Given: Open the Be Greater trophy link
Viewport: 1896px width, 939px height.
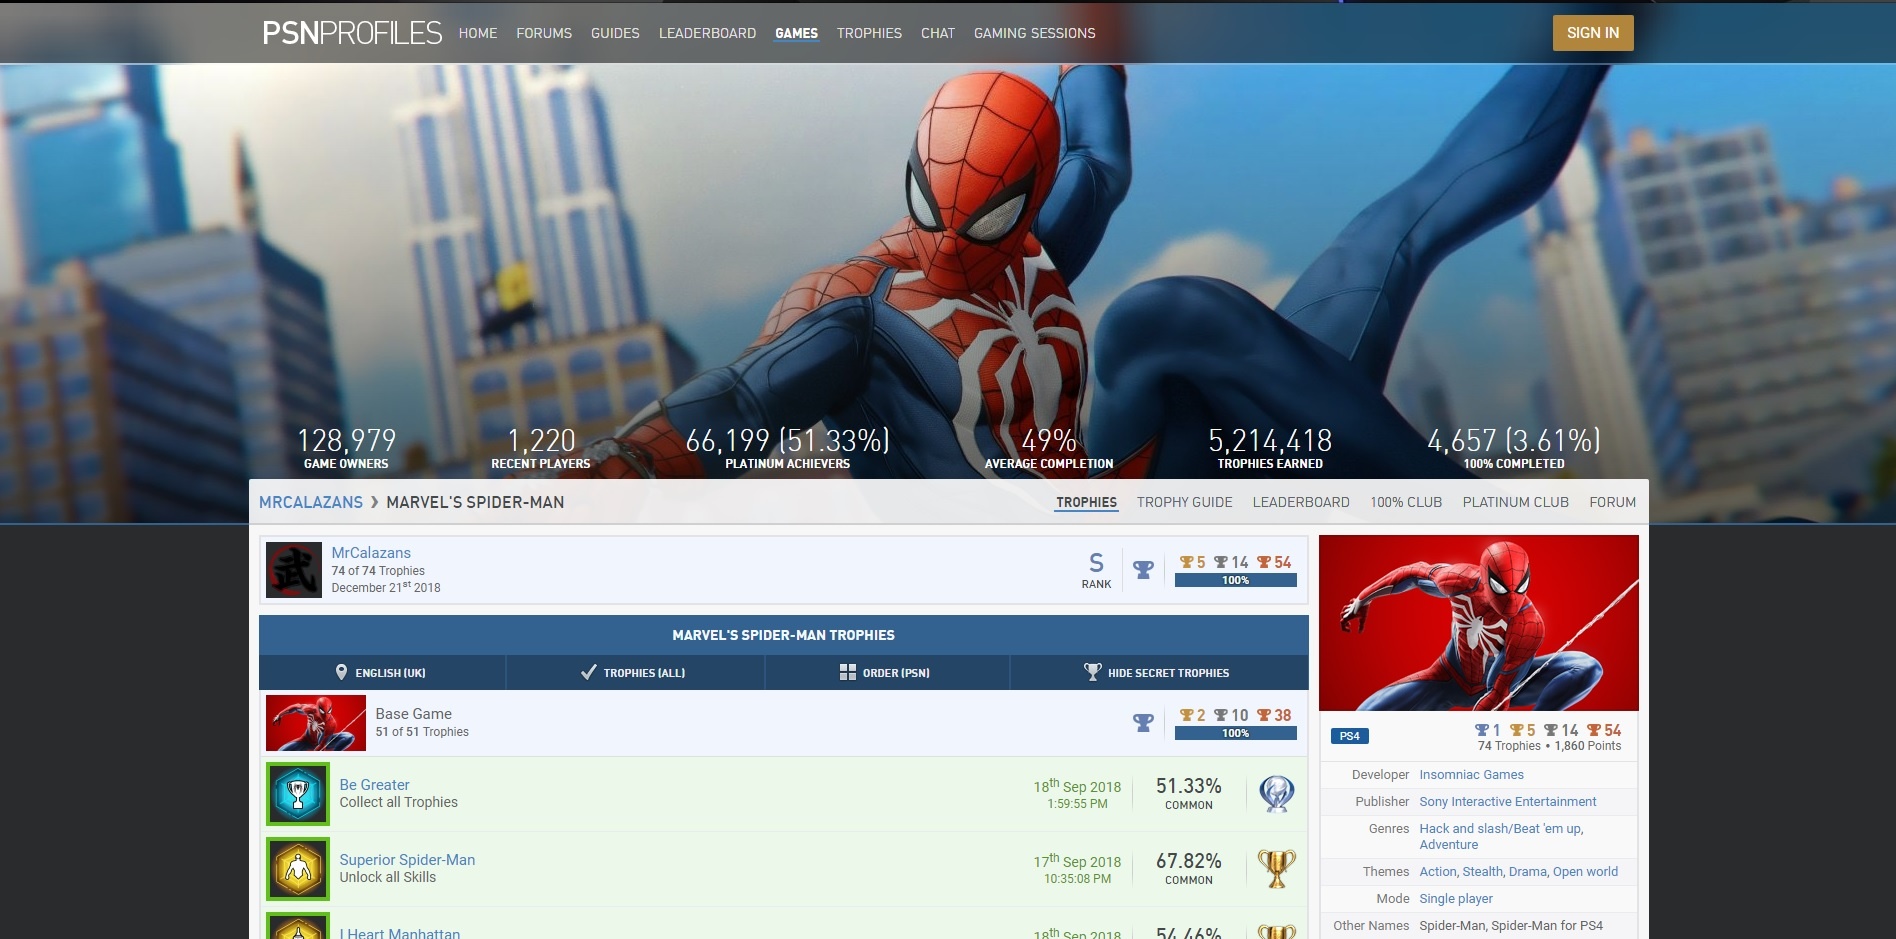Looking at the screenshot, I should [374, 785].
